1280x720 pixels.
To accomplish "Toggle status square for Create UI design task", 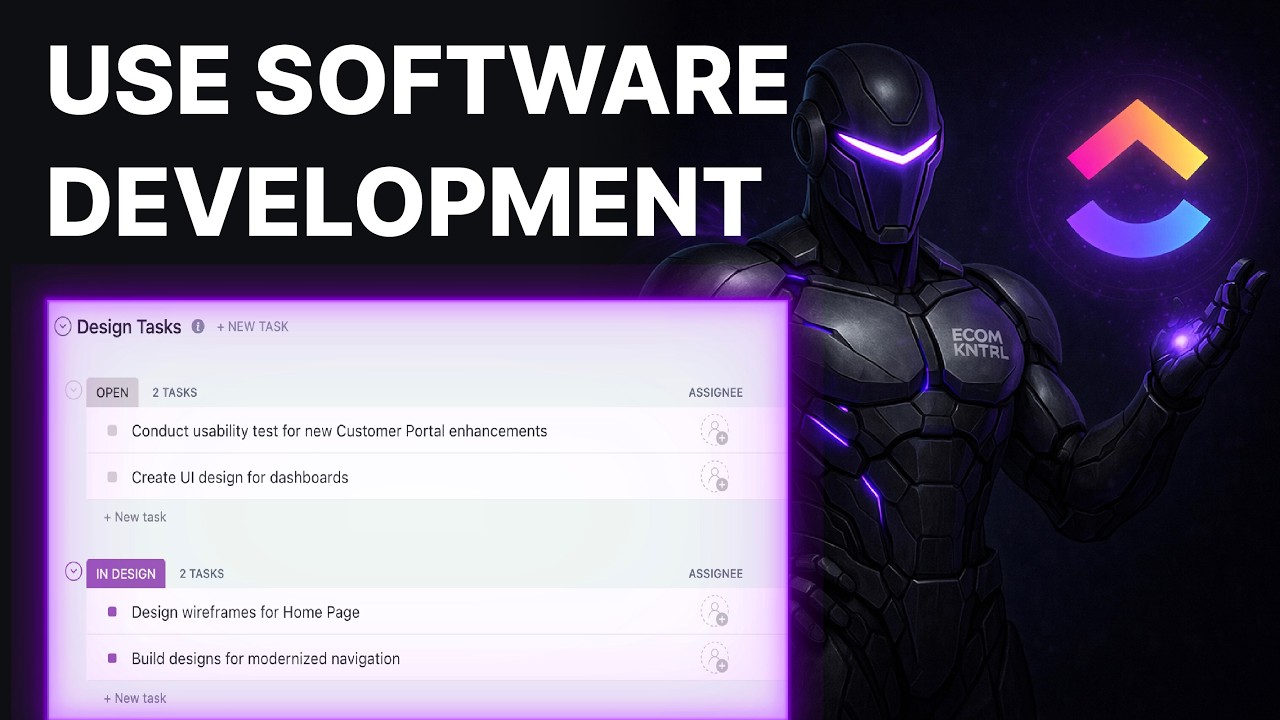I will pos(112,477).
